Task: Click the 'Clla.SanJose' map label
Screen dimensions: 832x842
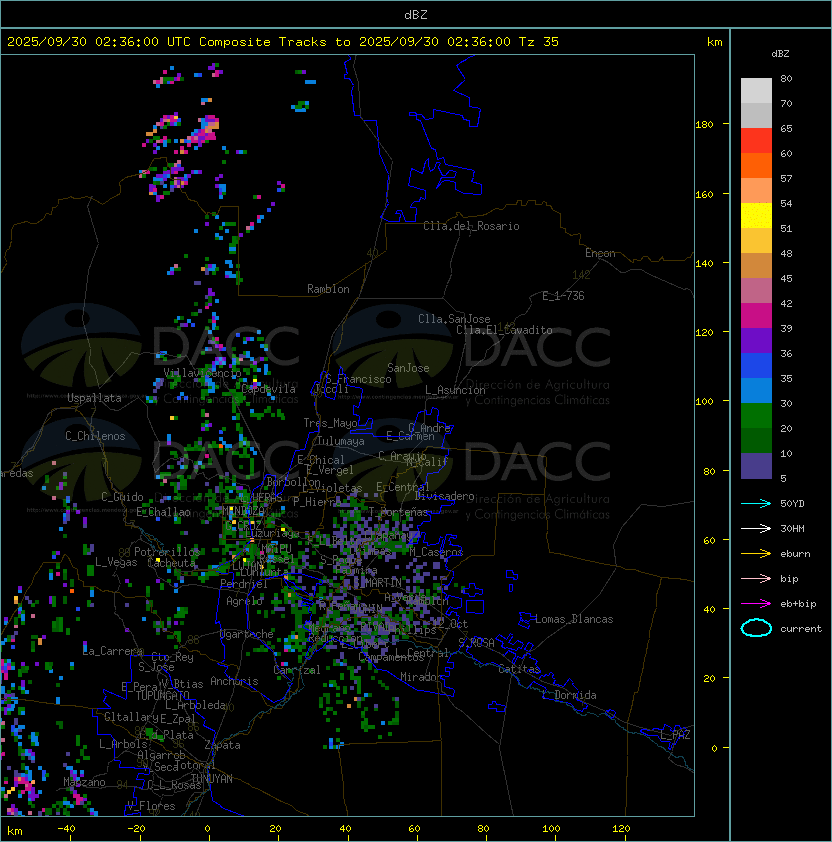Action: pos(454,319)
